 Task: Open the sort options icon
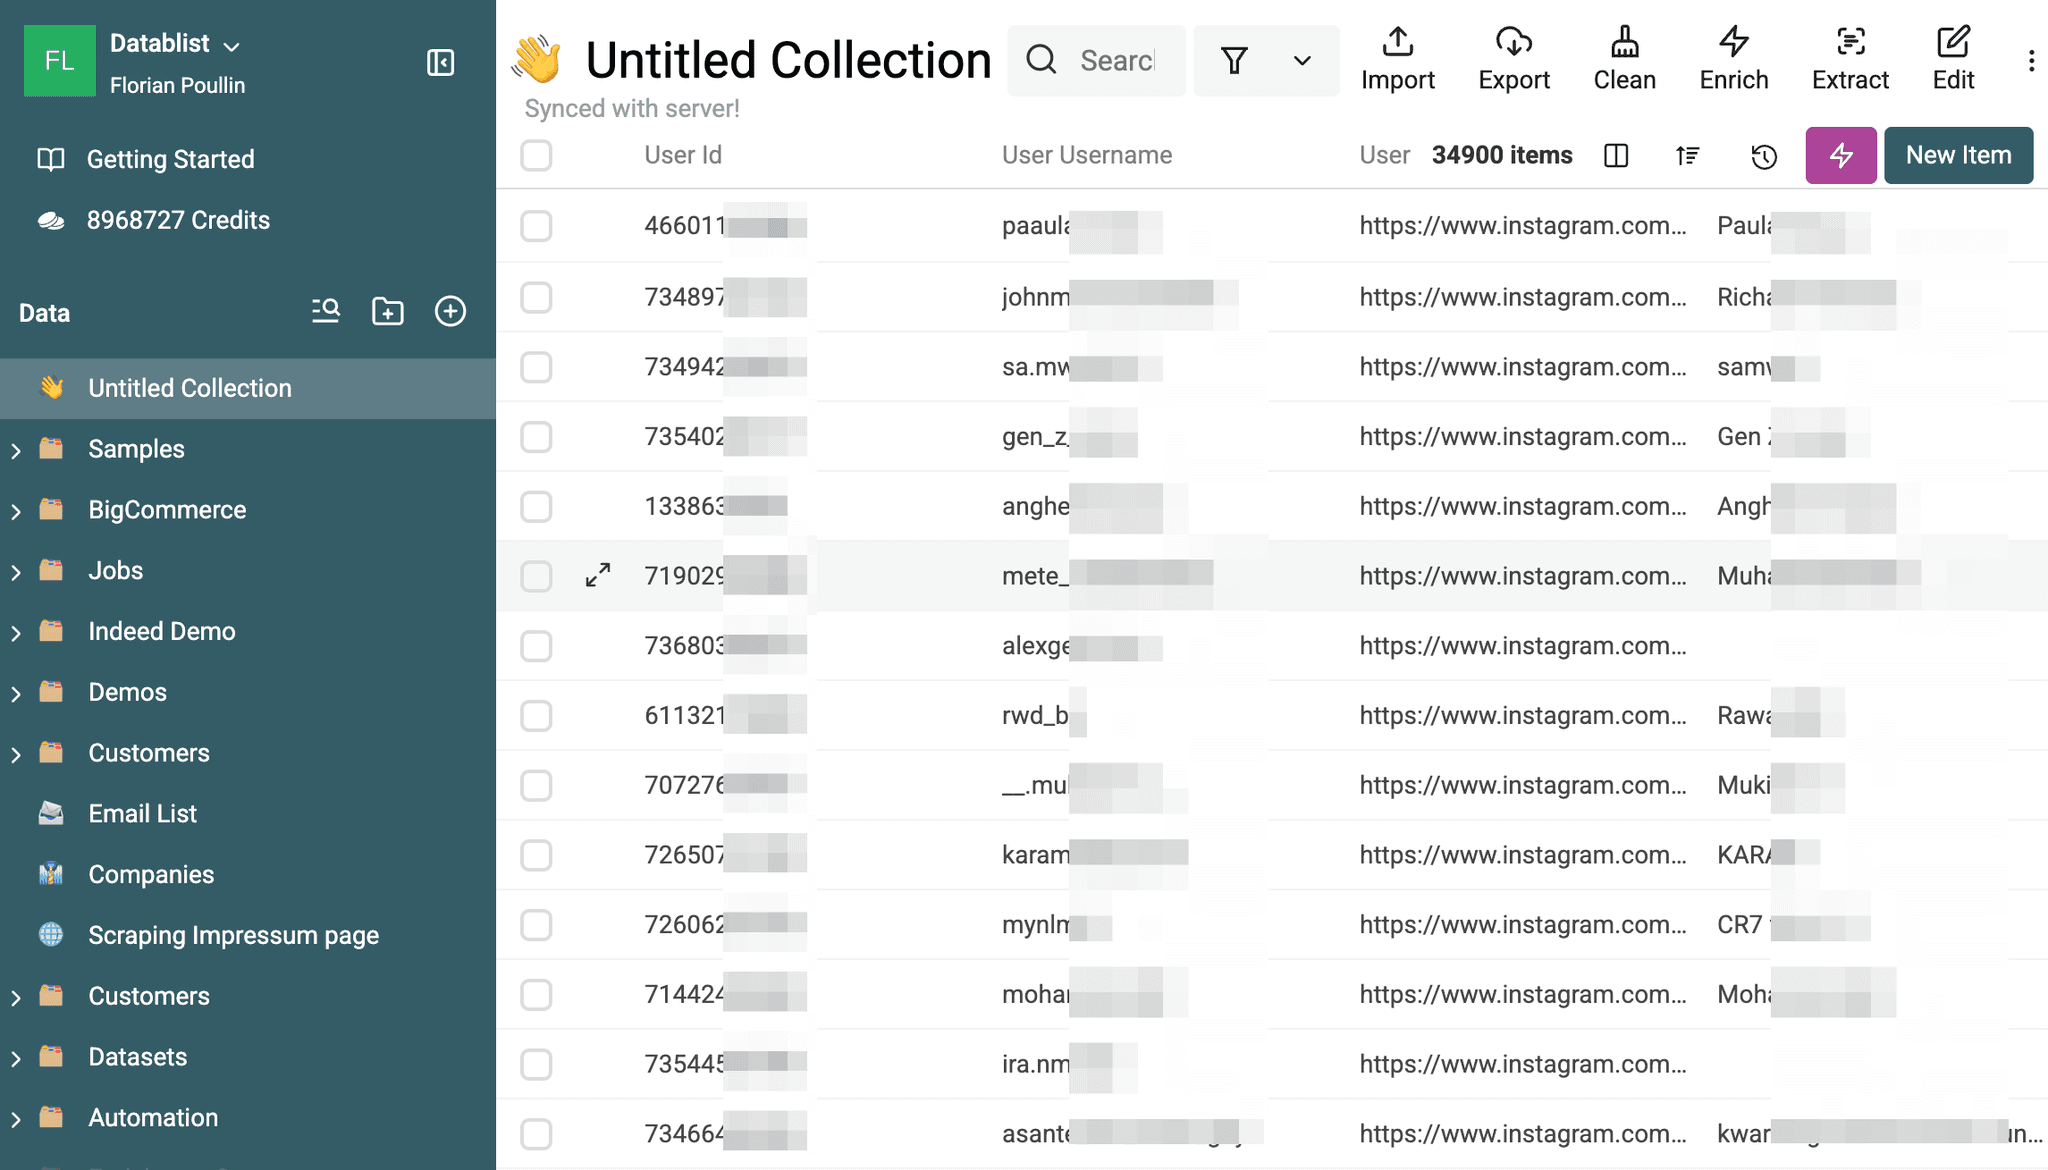click(x=1687, y=155)
